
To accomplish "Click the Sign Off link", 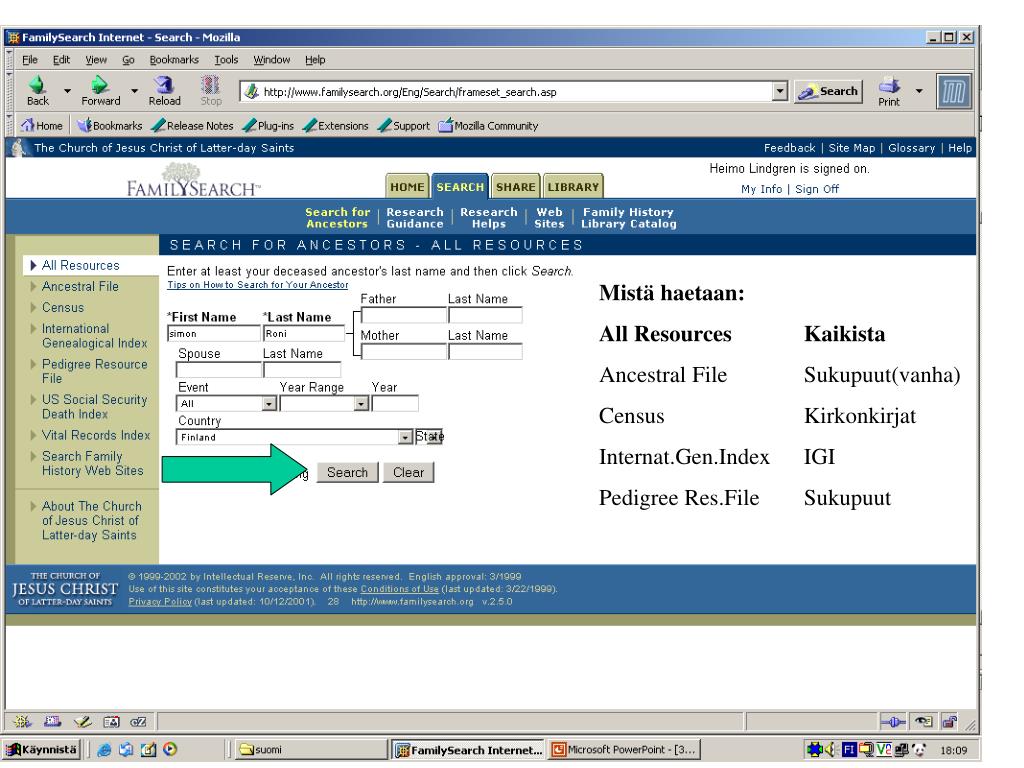I will pyautogui.click(x=816, y=189).
